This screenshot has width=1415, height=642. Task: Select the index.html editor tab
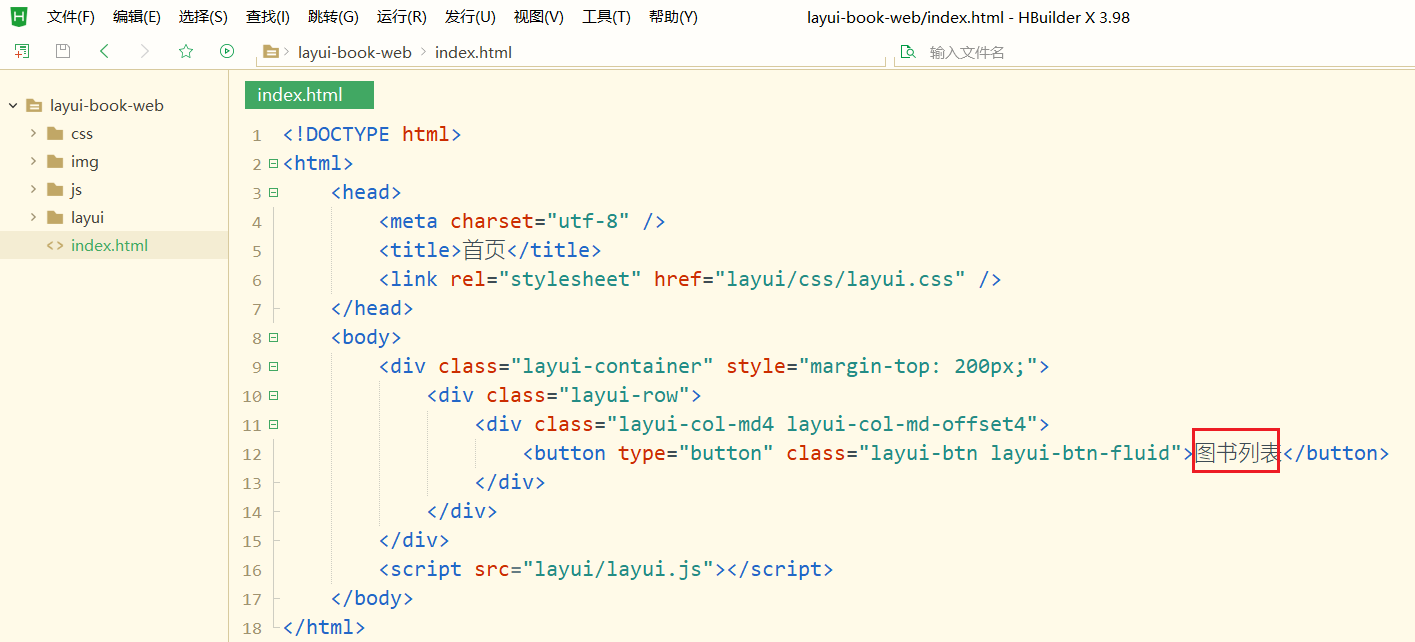coord(309,95)
